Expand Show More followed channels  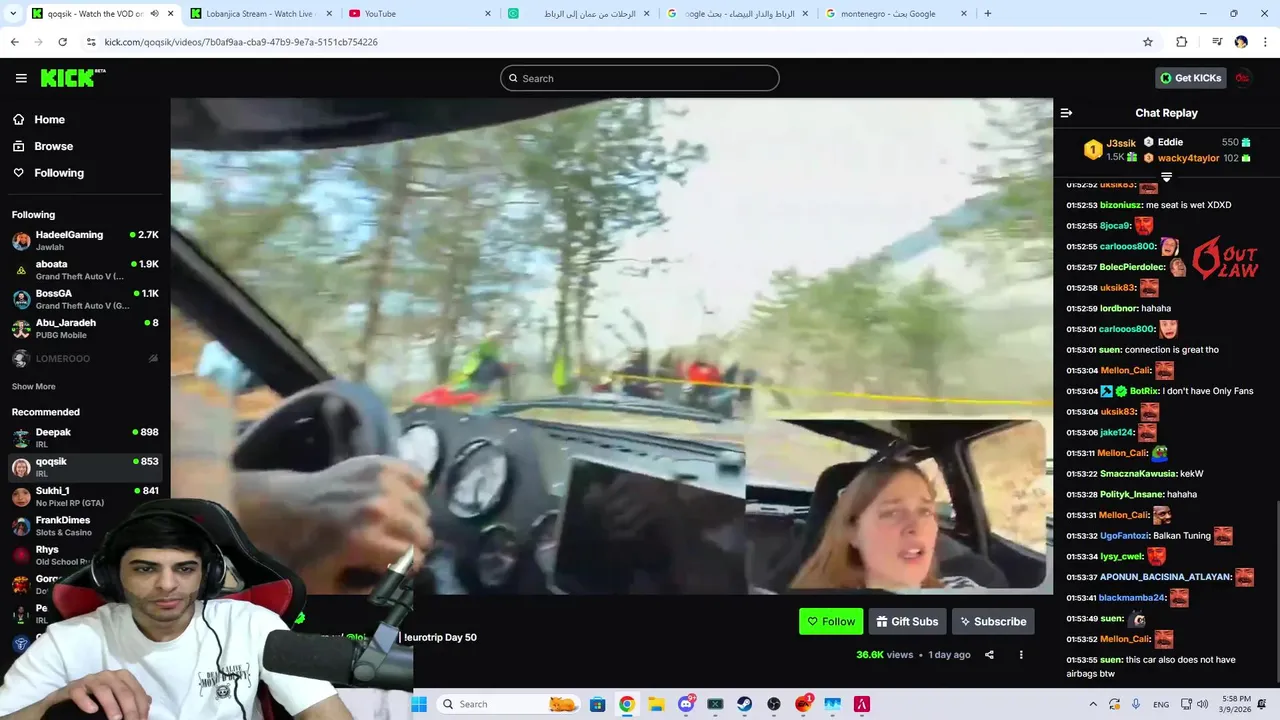(34, 386)
